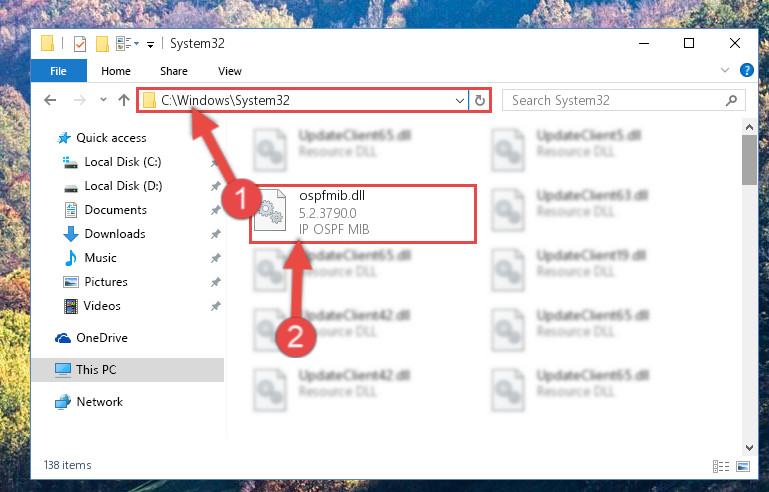Image resolution: width=769 pixels, height=492 pixels.
Task: Open Pictures in the sidebar
Action: [x=96, y=282]
